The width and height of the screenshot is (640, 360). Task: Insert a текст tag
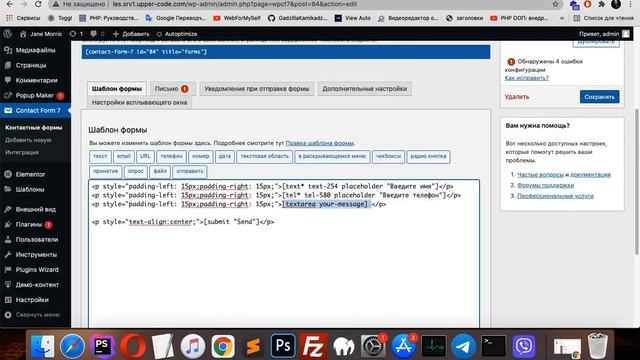tap(100, 156)
